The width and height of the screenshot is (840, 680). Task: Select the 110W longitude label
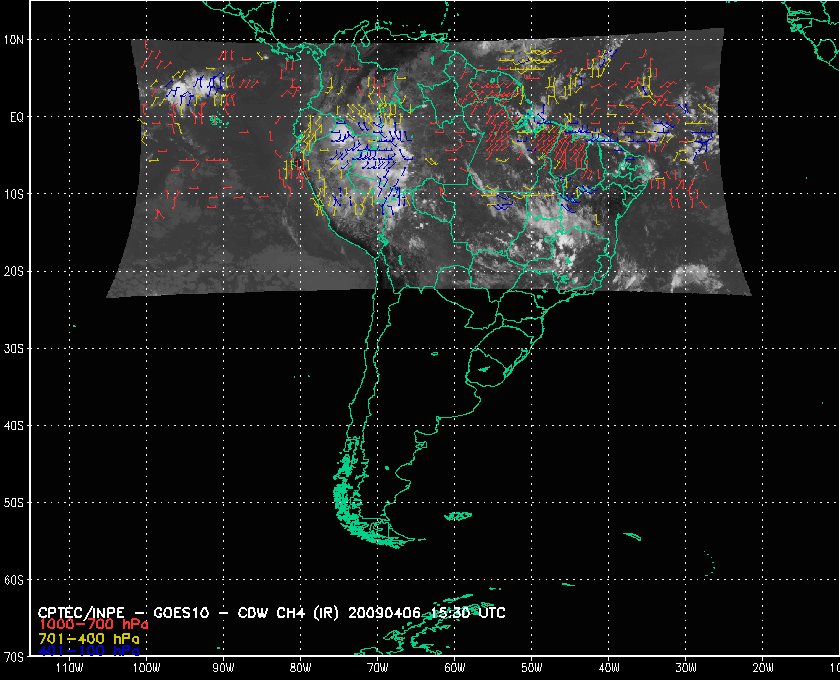click(70, 668)
